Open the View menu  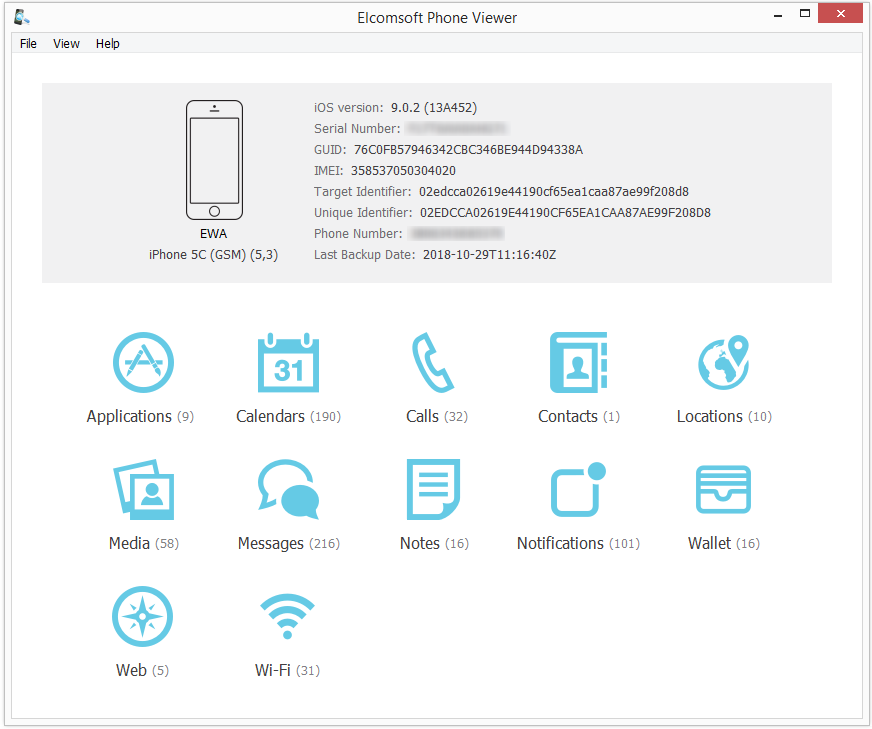[66, 43]
